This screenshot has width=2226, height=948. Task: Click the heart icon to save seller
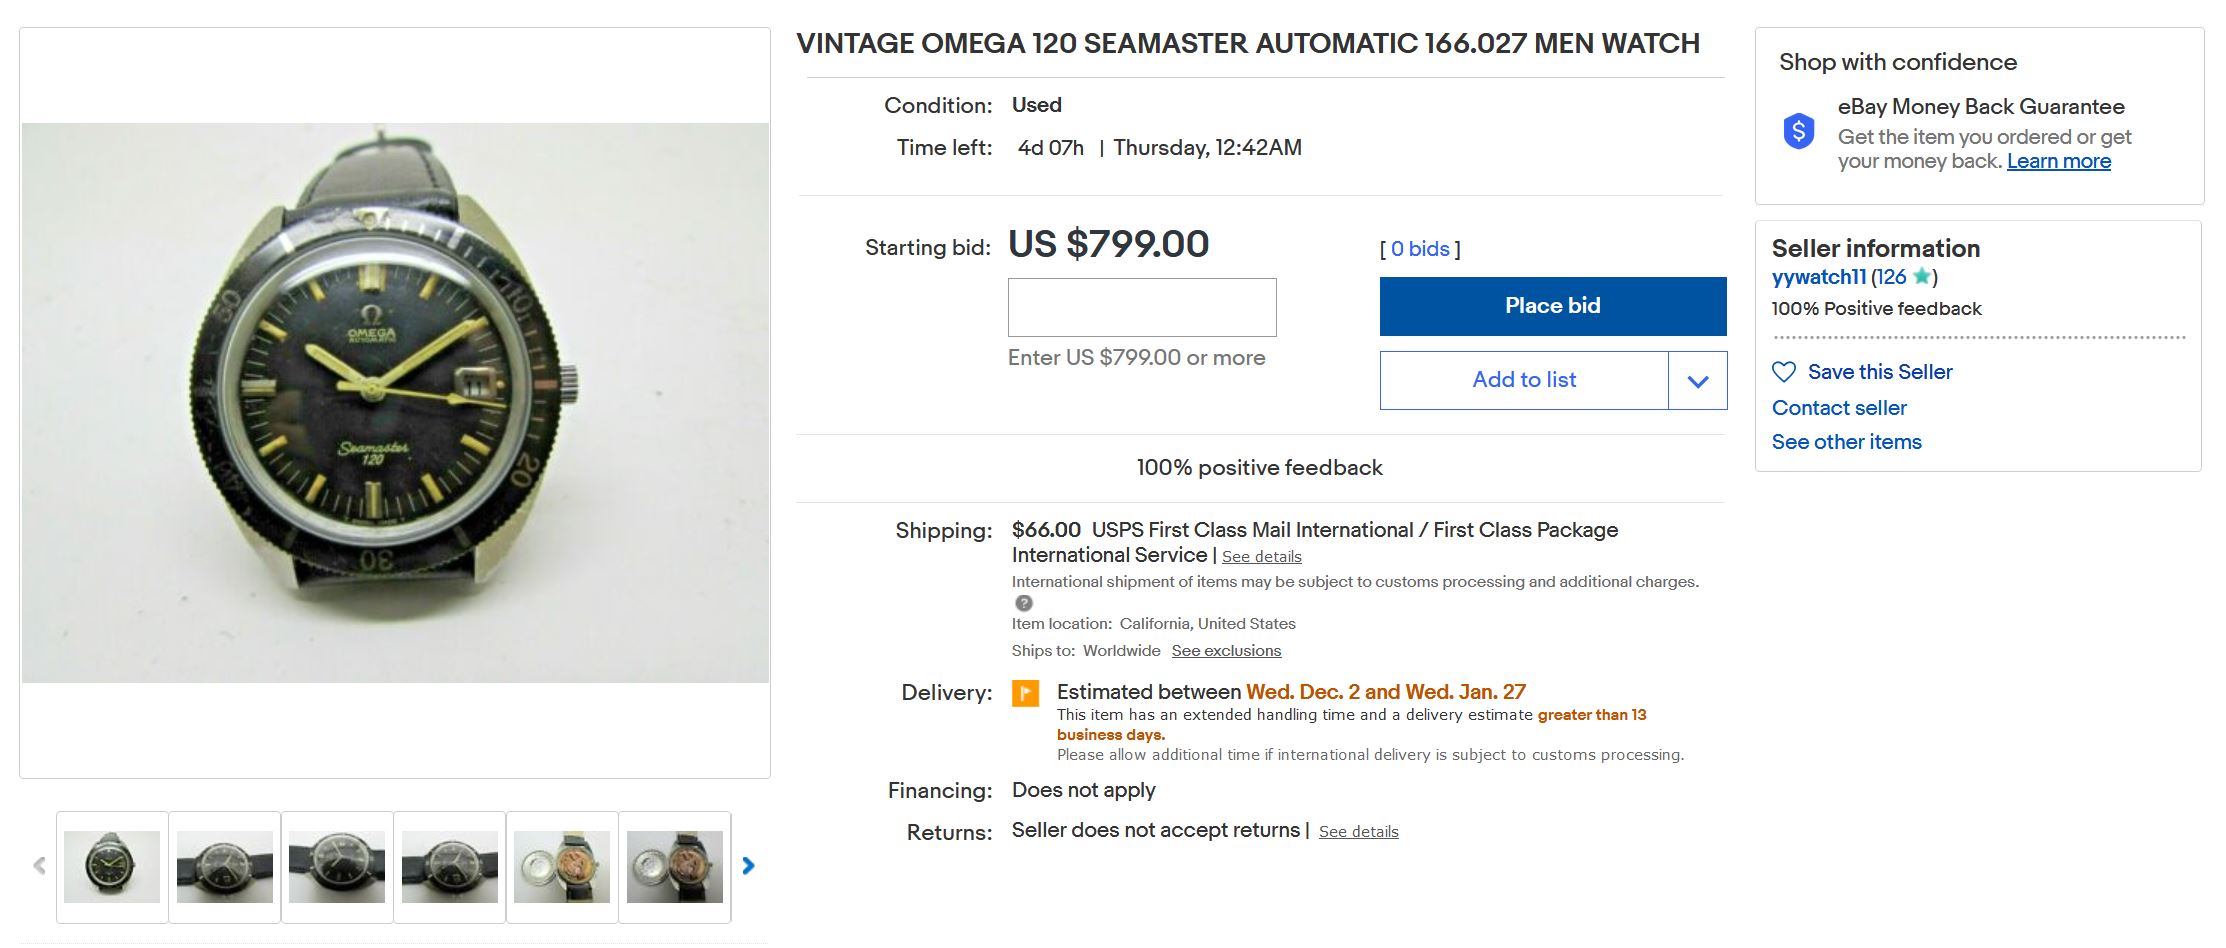click(1784, 372)
